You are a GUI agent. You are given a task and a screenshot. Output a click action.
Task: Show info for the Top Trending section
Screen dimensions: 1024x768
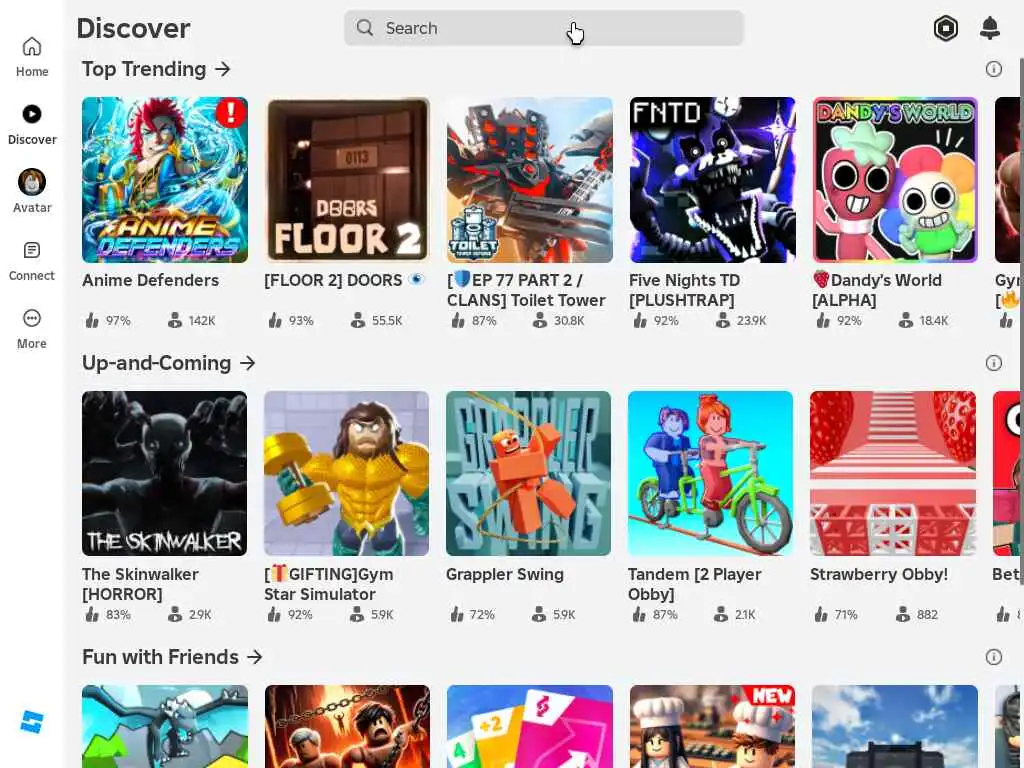click(x=993, y=69)
